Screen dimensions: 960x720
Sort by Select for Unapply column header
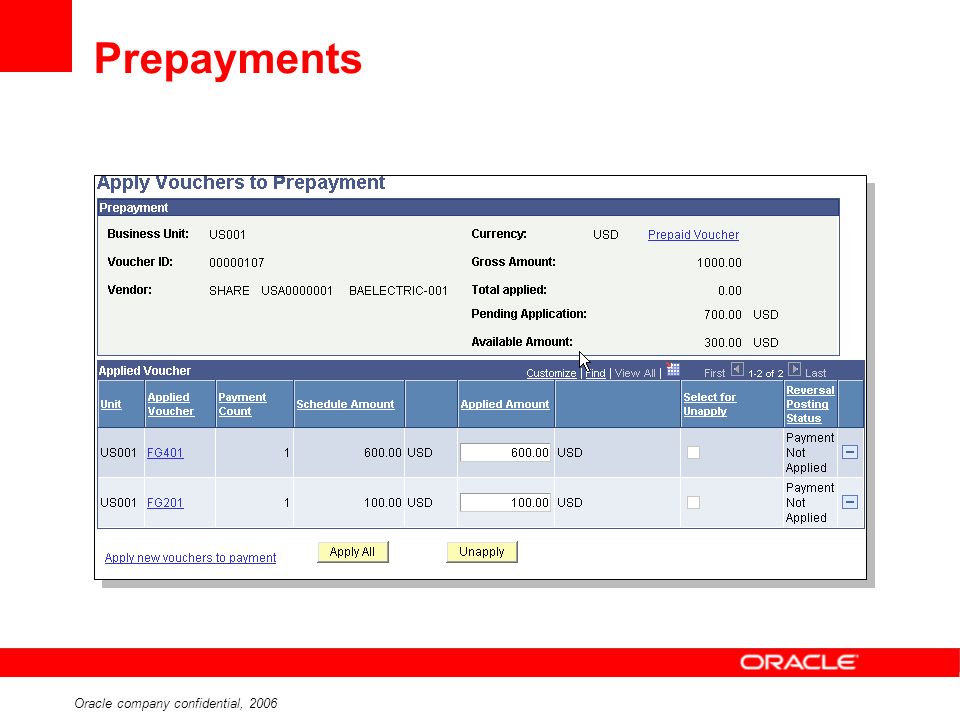click(x=710, y=404)
